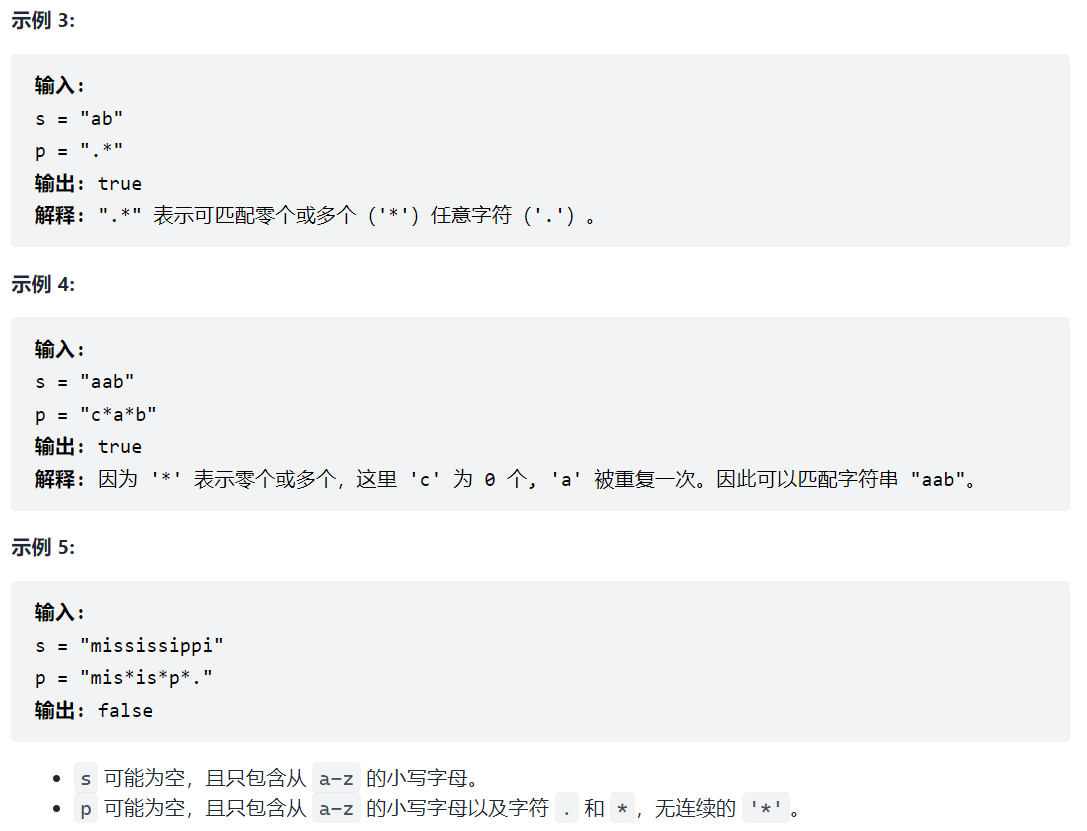
Task: Click the p = "c*a*b" pattern line
Action: tap(96, 414)
